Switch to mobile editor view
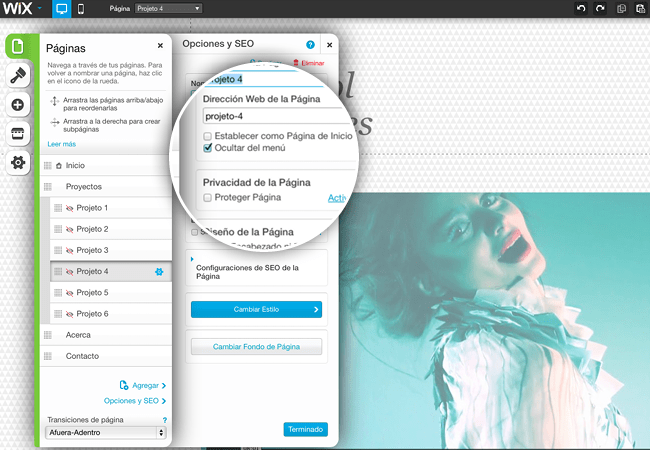The image size is (650, 450). click(x=81, y=9)
